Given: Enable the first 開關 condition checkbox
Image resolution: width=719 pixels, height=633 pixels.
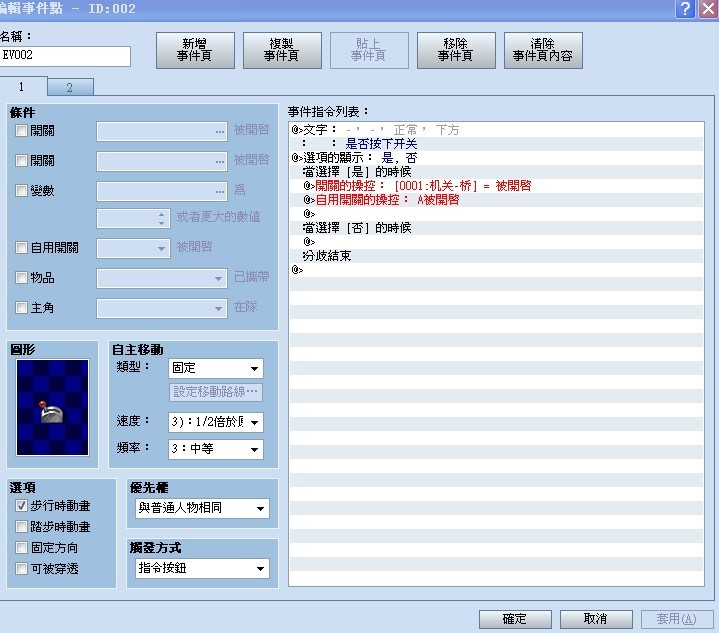Looking at the screenshot, I should point(21,131).
